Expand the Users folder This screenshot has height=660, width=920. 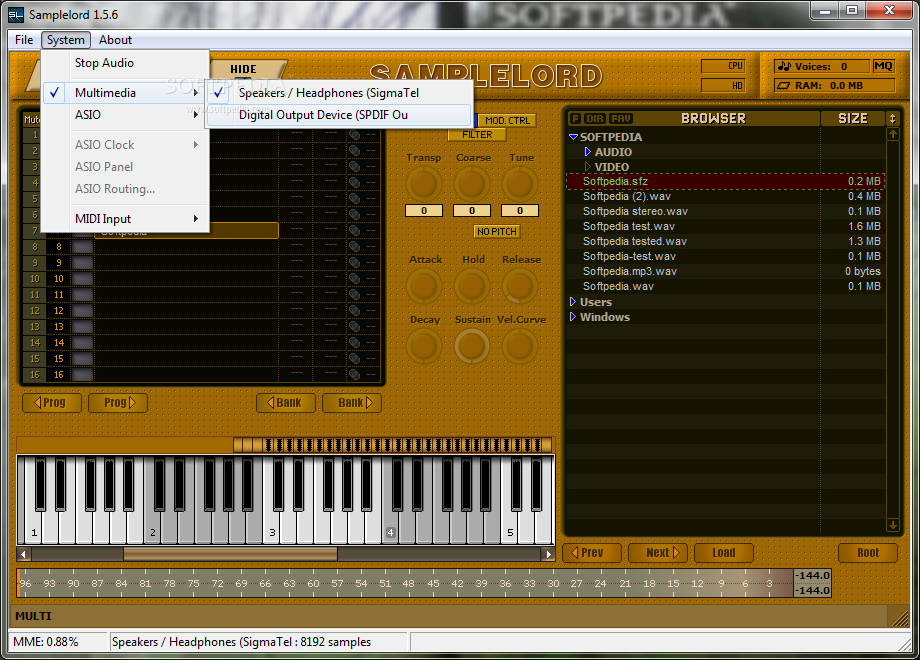[573, 302]
